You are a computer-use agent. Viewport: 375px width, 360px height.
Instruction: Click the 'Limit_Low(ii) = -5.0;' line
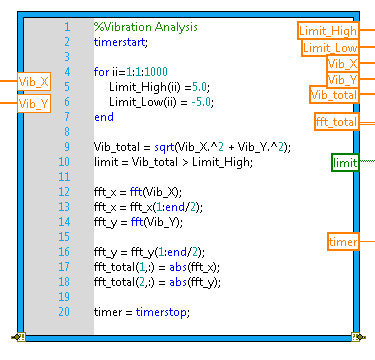(x=161, y=102)
